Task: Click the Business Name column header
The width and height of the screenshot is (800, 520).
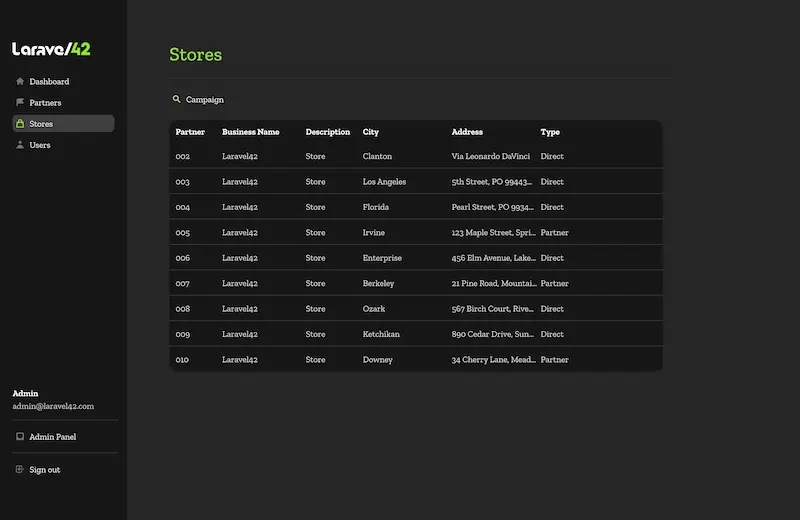Action: click(251, 132)
